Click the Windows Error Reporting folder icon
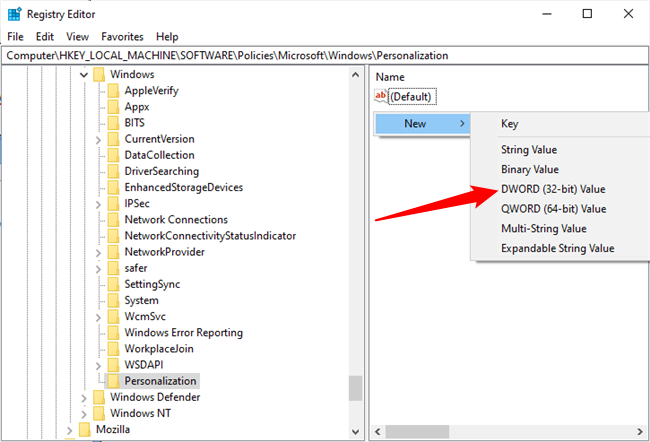The height and width of the screenshot is (442, 650). point(113,333)
